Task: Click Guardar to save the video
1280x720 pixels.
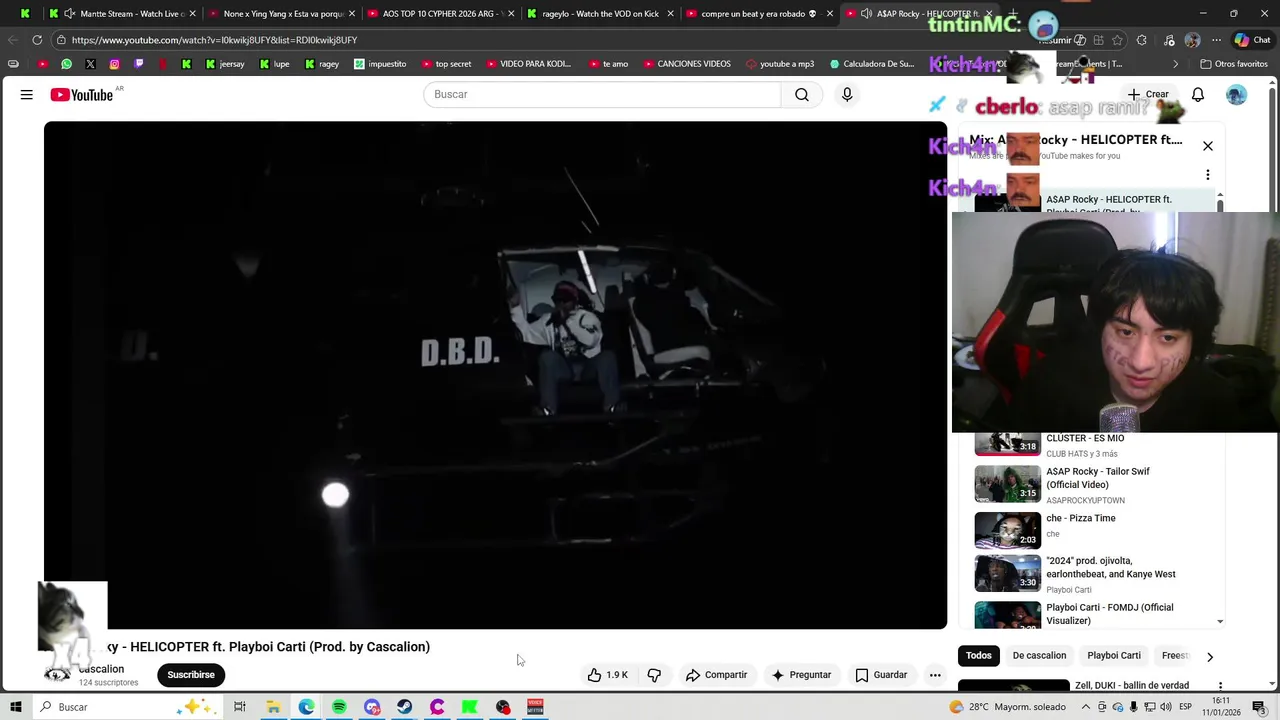Action: pos(881,675)
